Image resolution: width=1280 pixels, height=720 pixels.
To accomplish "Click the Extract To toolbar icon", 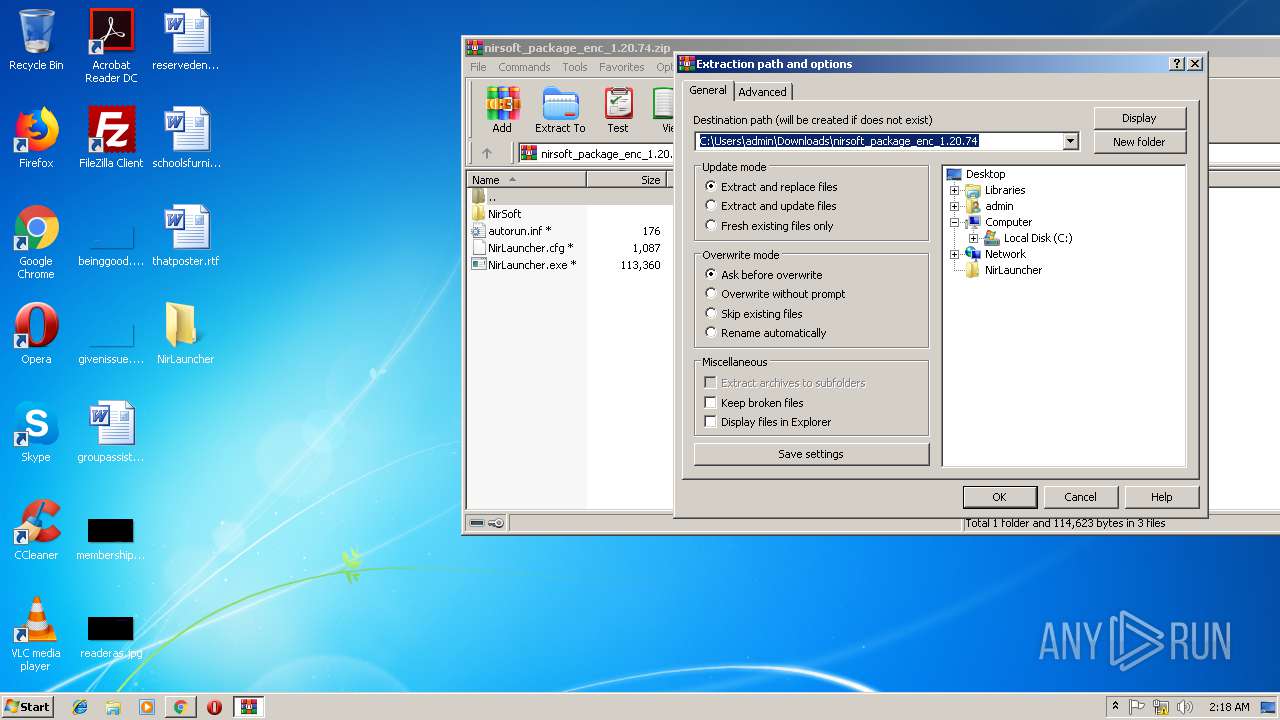I will click(560, 110).
